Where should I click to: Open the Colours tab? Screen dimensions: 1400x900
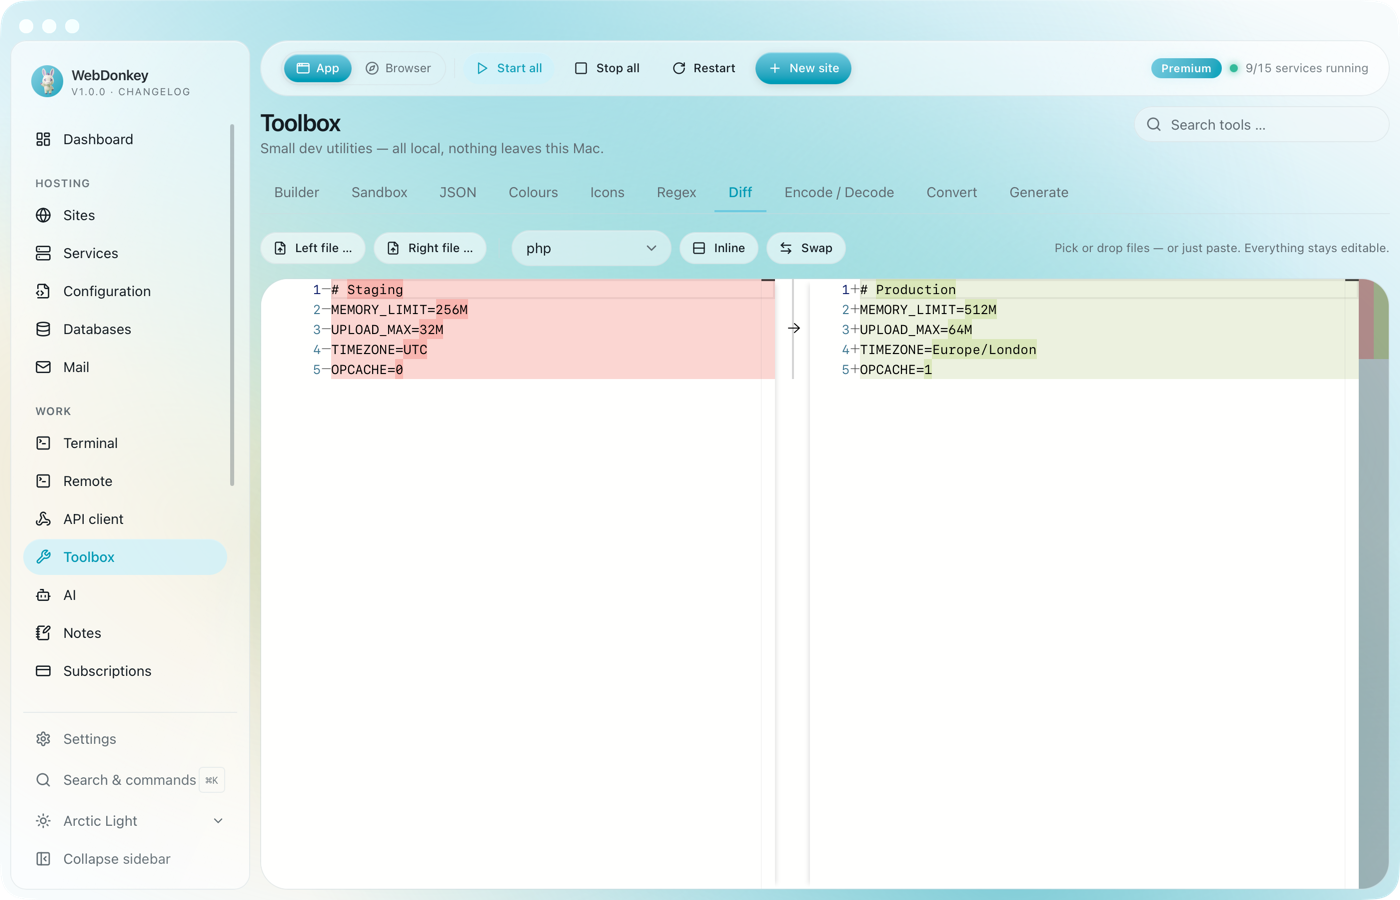[x=533, y=192]
